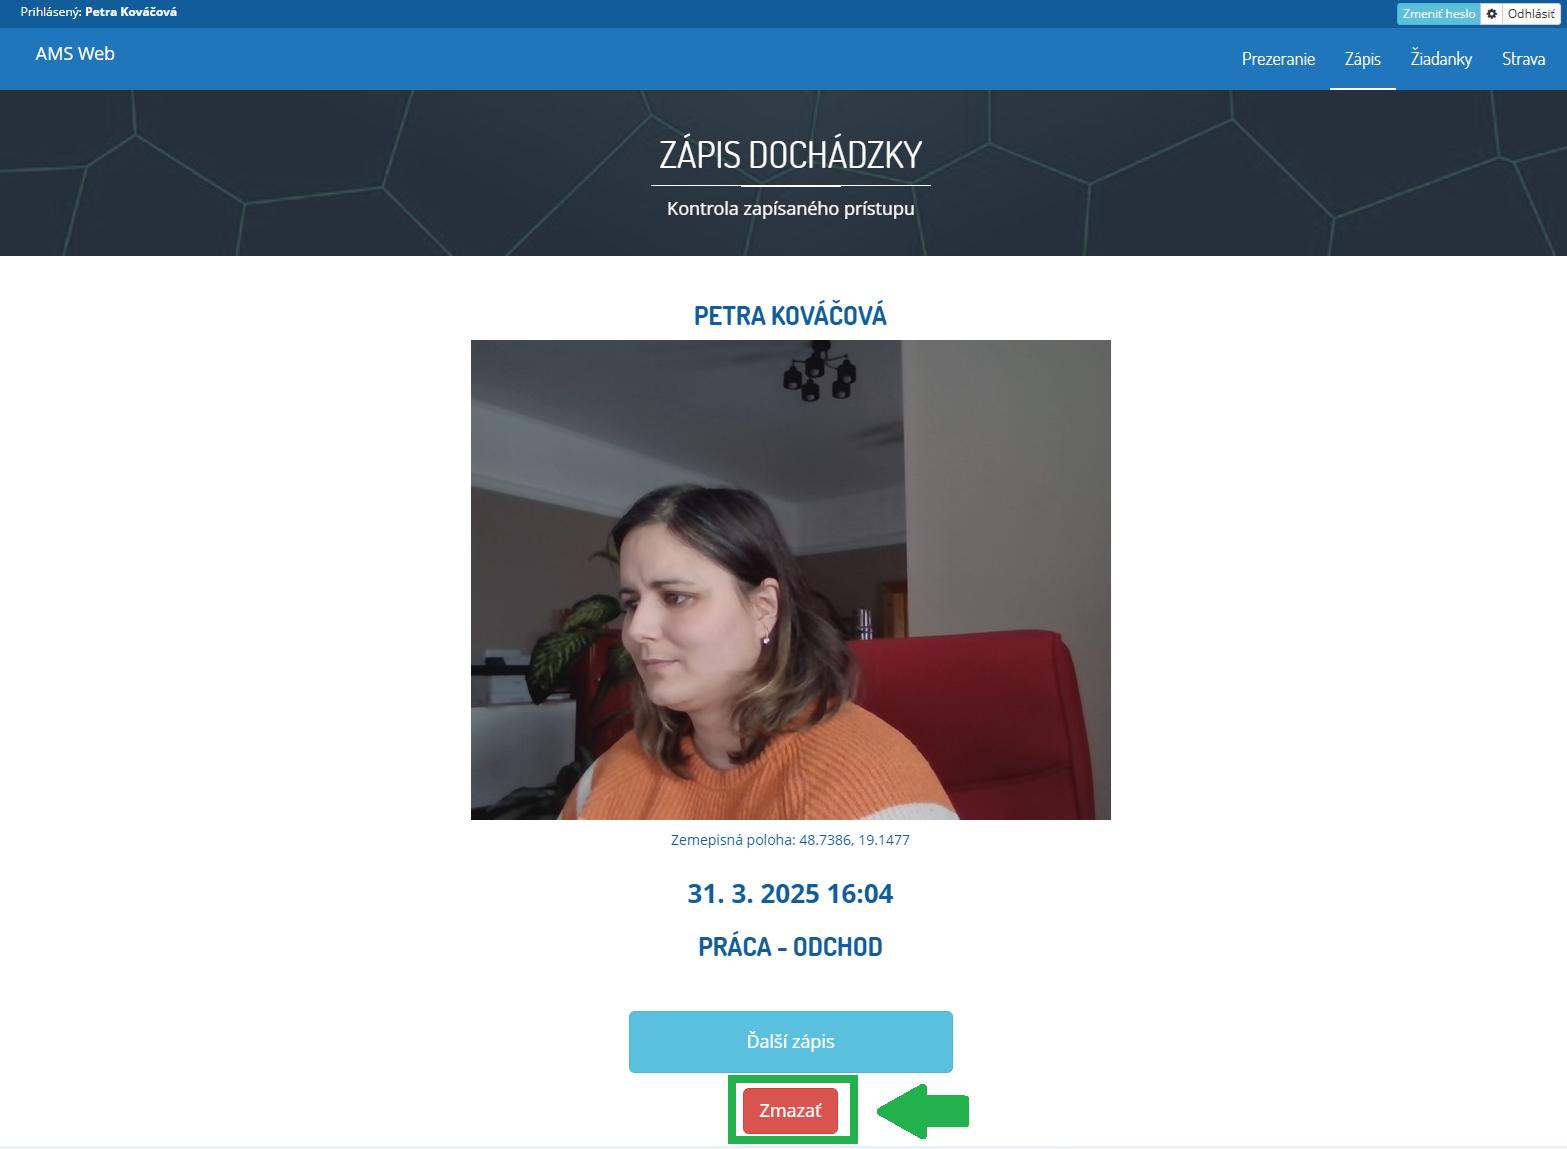Open the Žiadanky section

tap(1440, 59)
